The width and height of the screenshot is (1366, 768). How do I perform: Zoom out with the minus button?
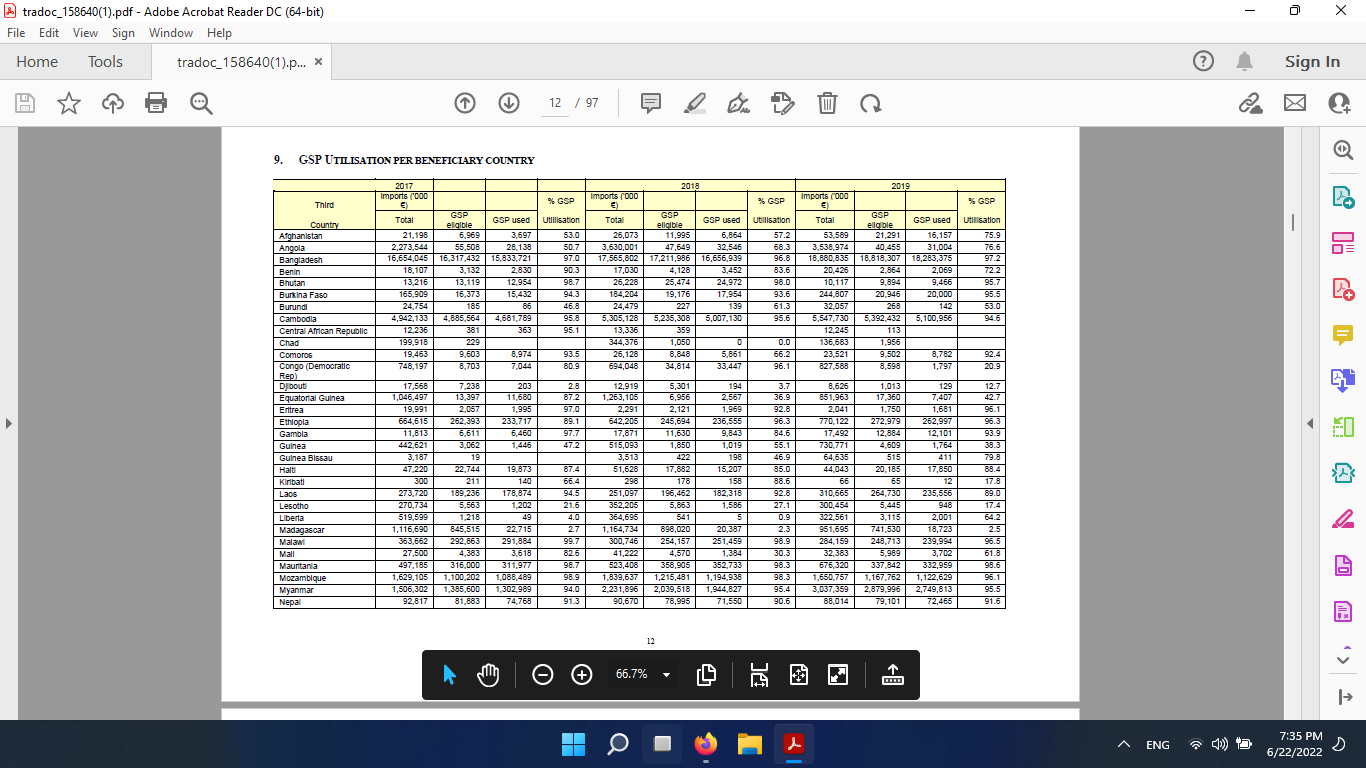click(543, 675)
